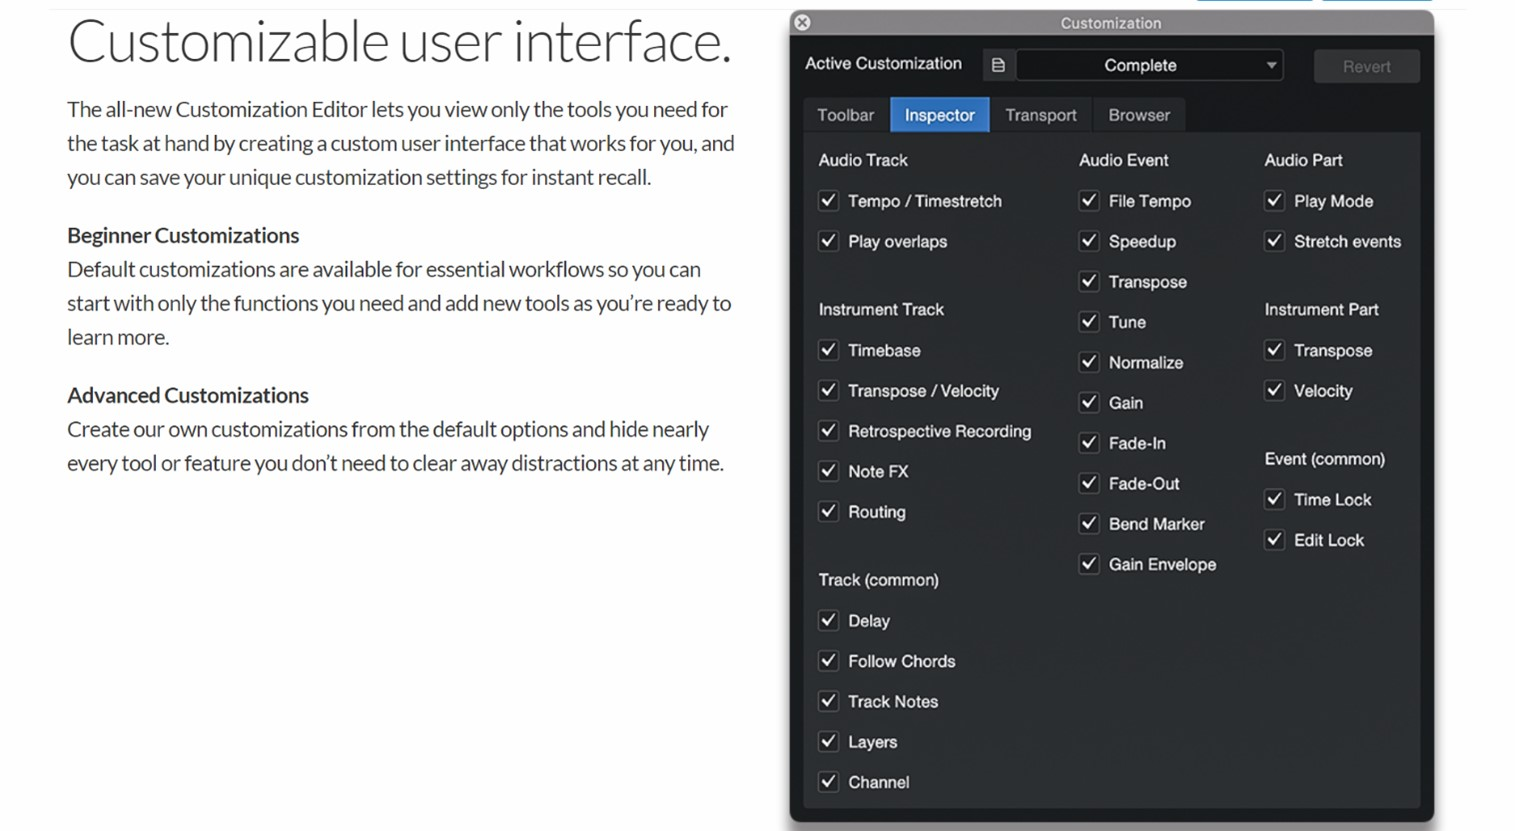Click the 'Track (common)' section heading

tap(878, 580)
